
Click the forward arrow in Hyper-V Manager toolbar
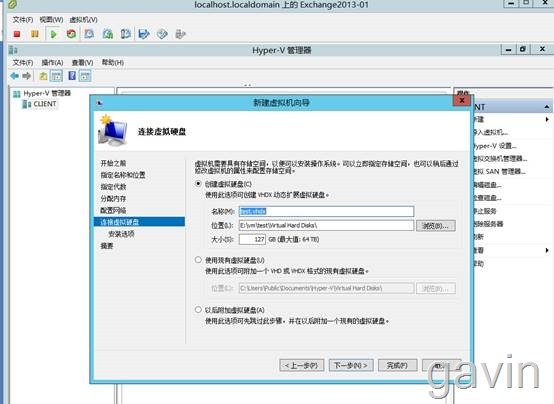tap(26, 76)
